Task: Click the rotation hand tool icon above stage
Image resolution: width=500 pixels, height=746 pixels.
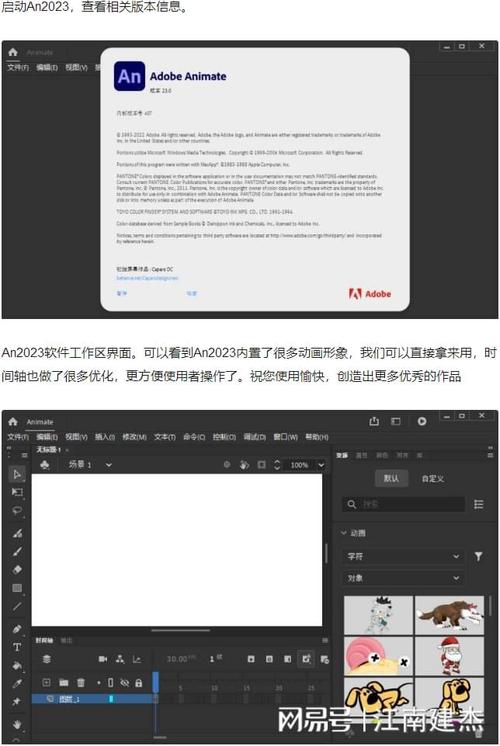Action: click(x=244, y=465)
